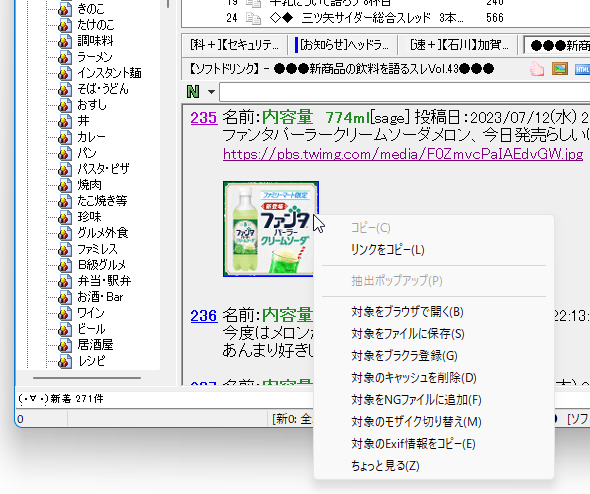Open the dropdown arrow beside the N icon
The height and width of the screenshot is (494, 590).
tap(211, 92)
